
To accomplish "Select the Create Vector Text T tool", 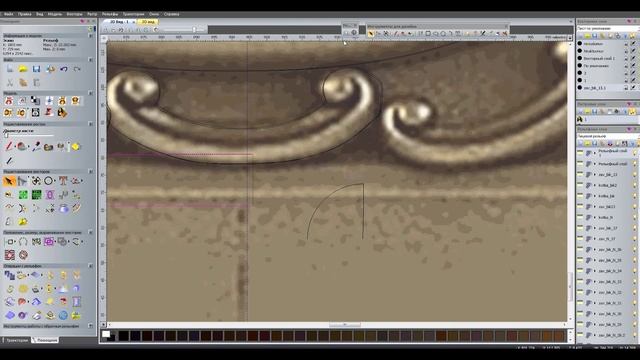I will pyautogui.click(x=62, y=181).
